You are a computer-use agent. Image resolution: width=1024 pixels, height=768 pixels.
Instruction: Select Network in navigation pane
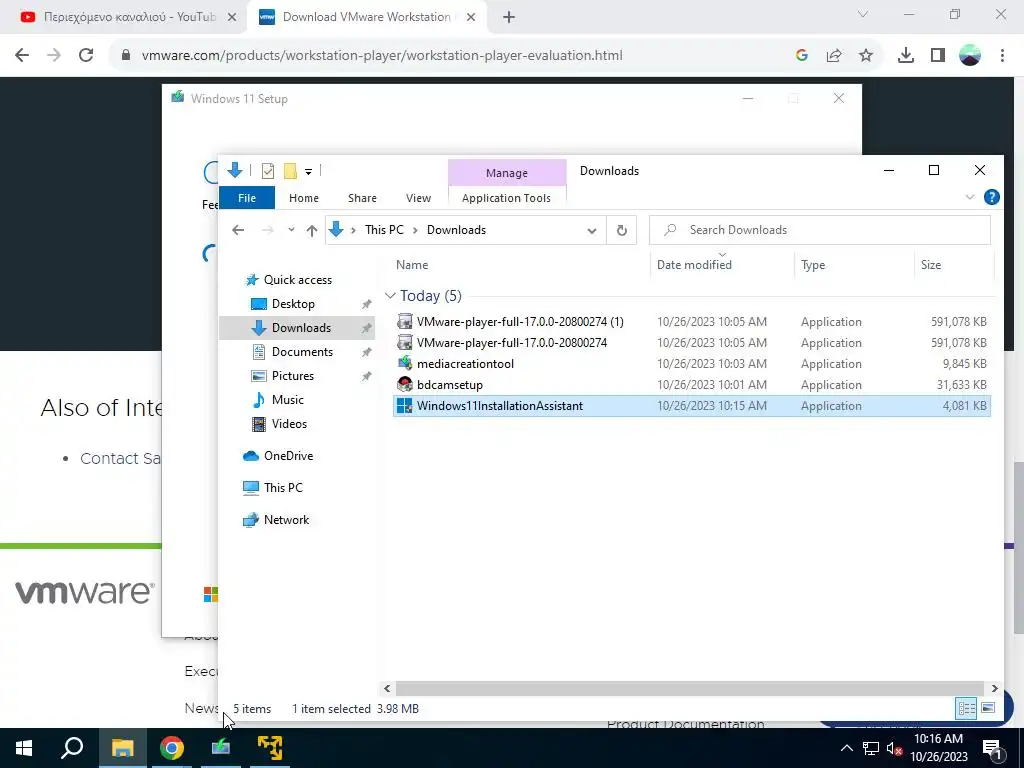coord(286,520)
